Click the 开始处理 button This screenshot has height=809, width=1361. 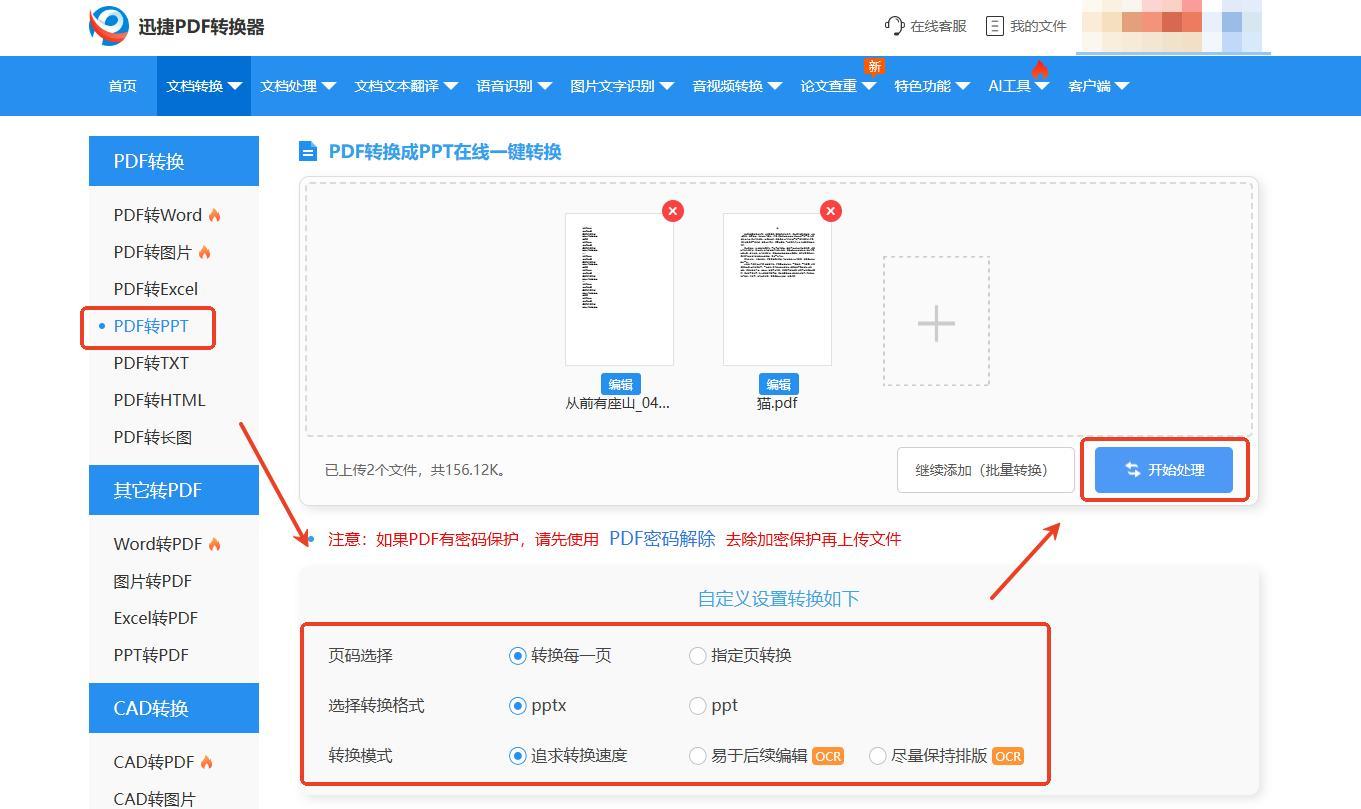coord(1164,470)
